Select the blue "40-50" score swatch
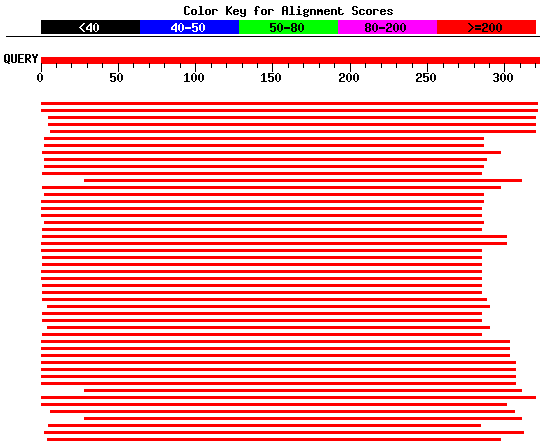The image size is (543, 444). (x=189, y=27)
